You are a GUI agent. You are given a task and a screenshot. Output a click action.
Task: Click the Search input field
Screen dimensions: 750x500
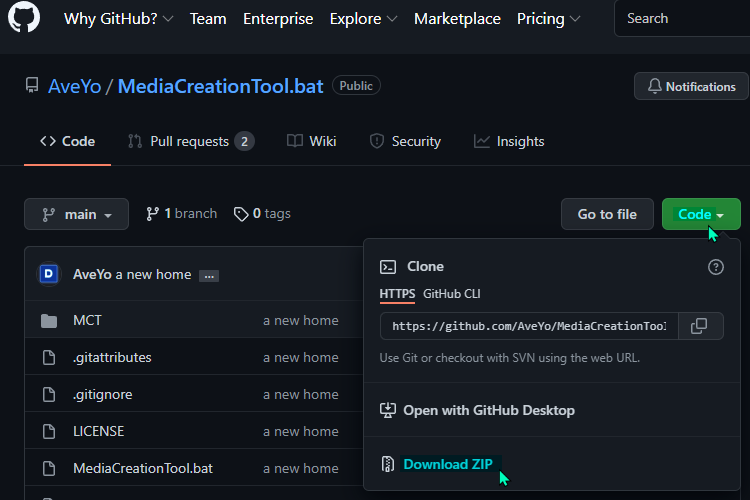click(x=684, y=19)
